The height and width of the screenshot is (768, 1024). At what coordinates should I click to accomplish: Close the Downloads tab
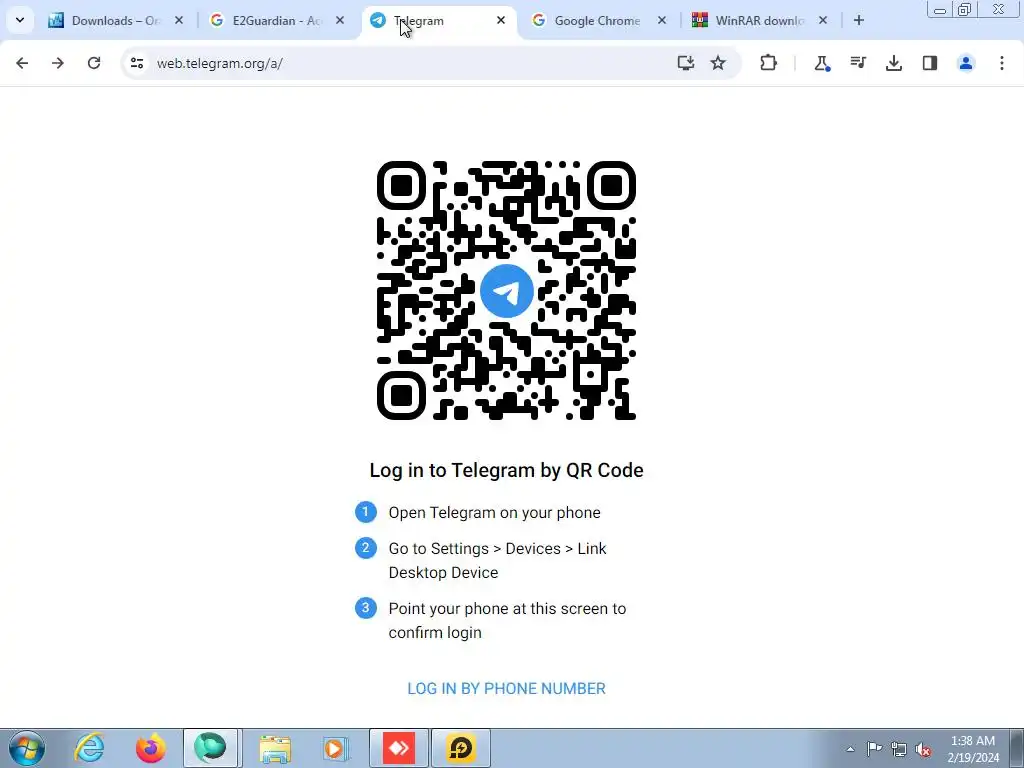coord(179,21)
